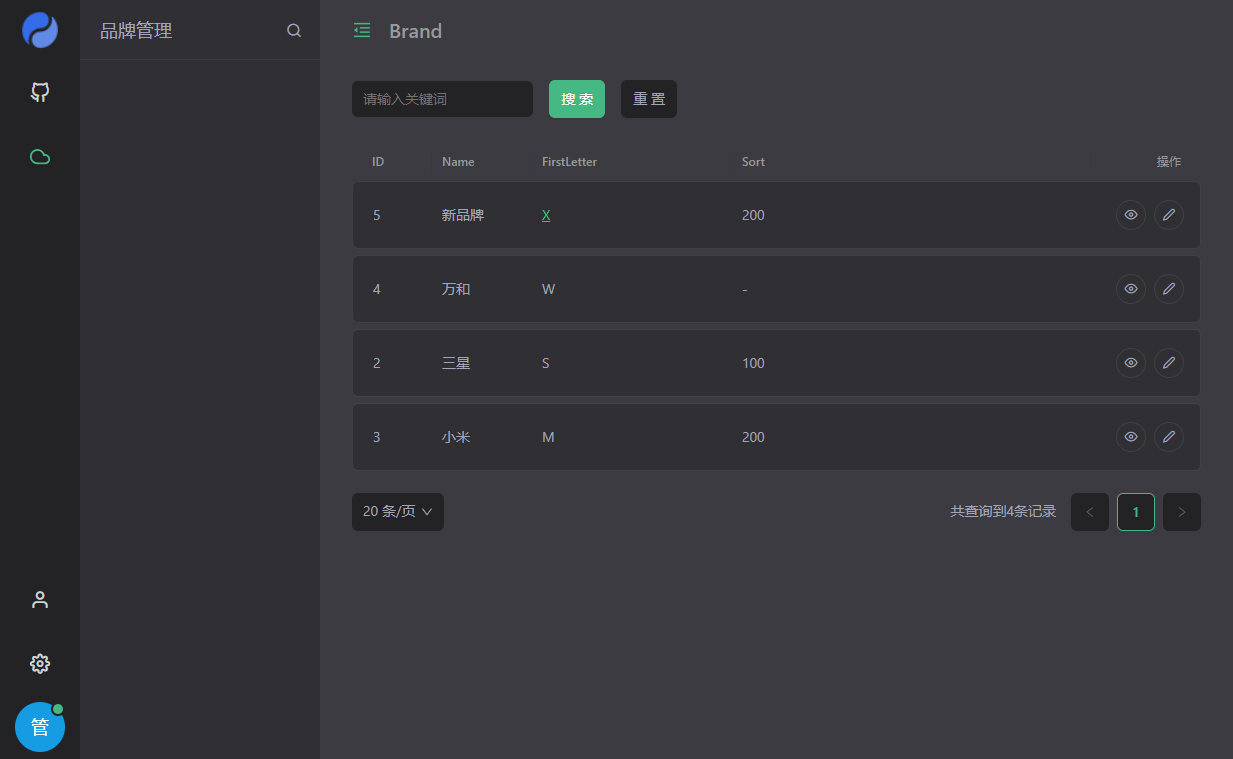Image resolution: width=1233 pixels, height=759 pixels.
Task: Click edit pencil for 三星 row
Action: point(1168,363)
